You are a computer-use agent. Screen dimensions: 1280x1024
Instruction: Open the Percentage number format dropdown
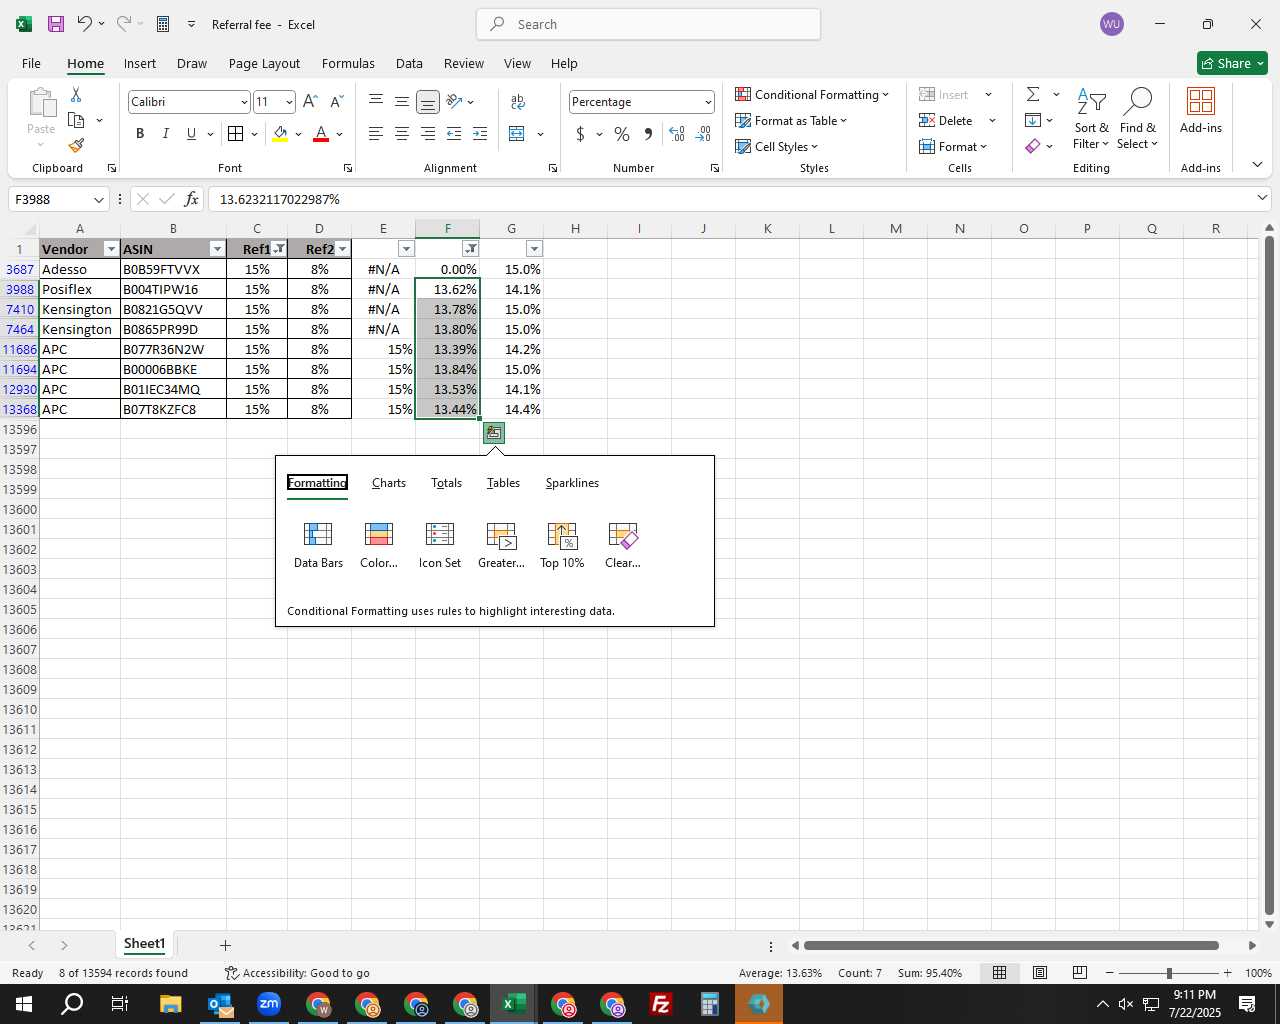click(708, 102)
